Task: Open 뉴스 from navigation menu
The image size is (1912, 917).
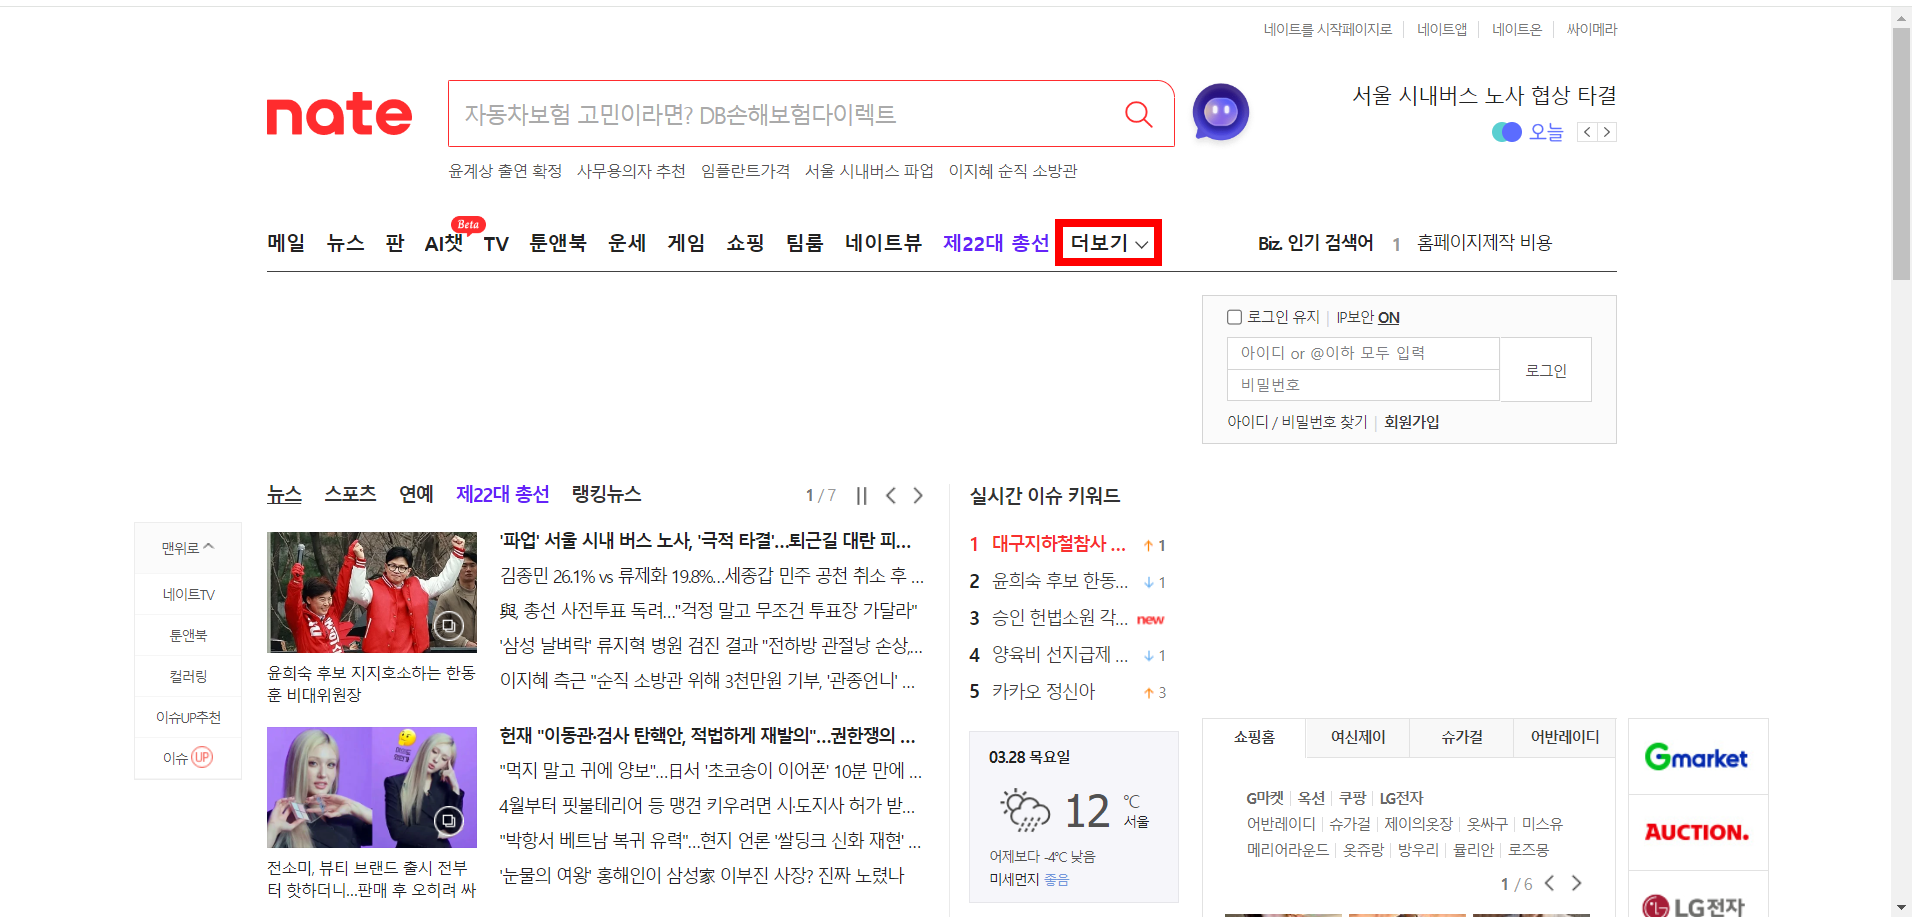Action: point(345,243)
